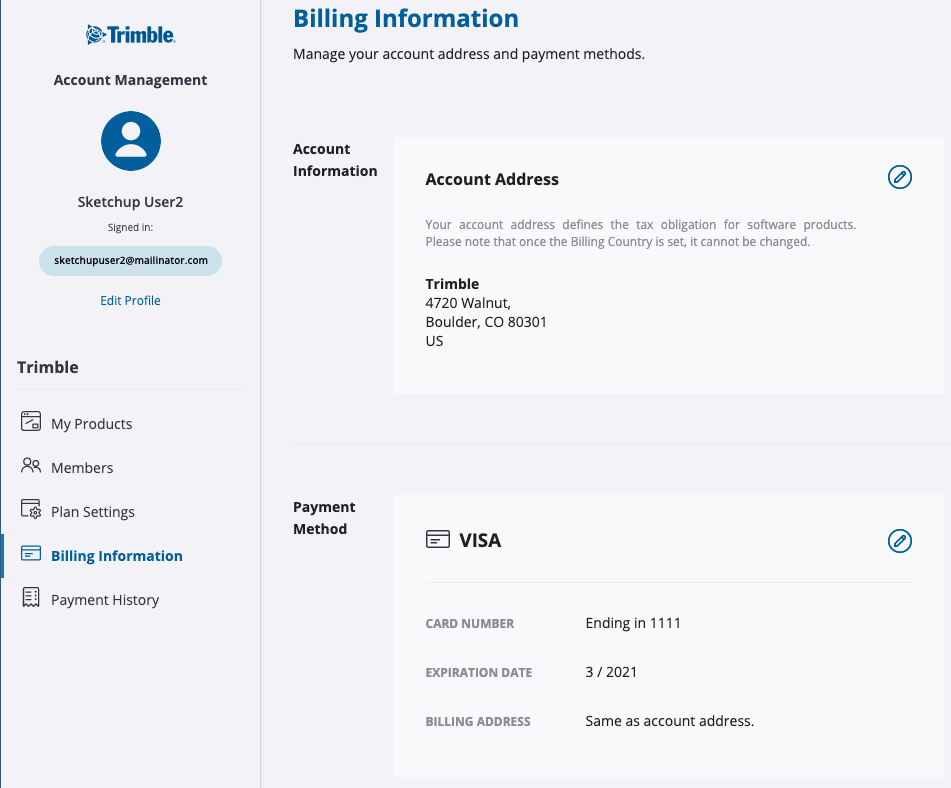The height and width of the screenshot is (788, 951).
Task: Edit the Account Address with pencil icon
Action: 899,177
